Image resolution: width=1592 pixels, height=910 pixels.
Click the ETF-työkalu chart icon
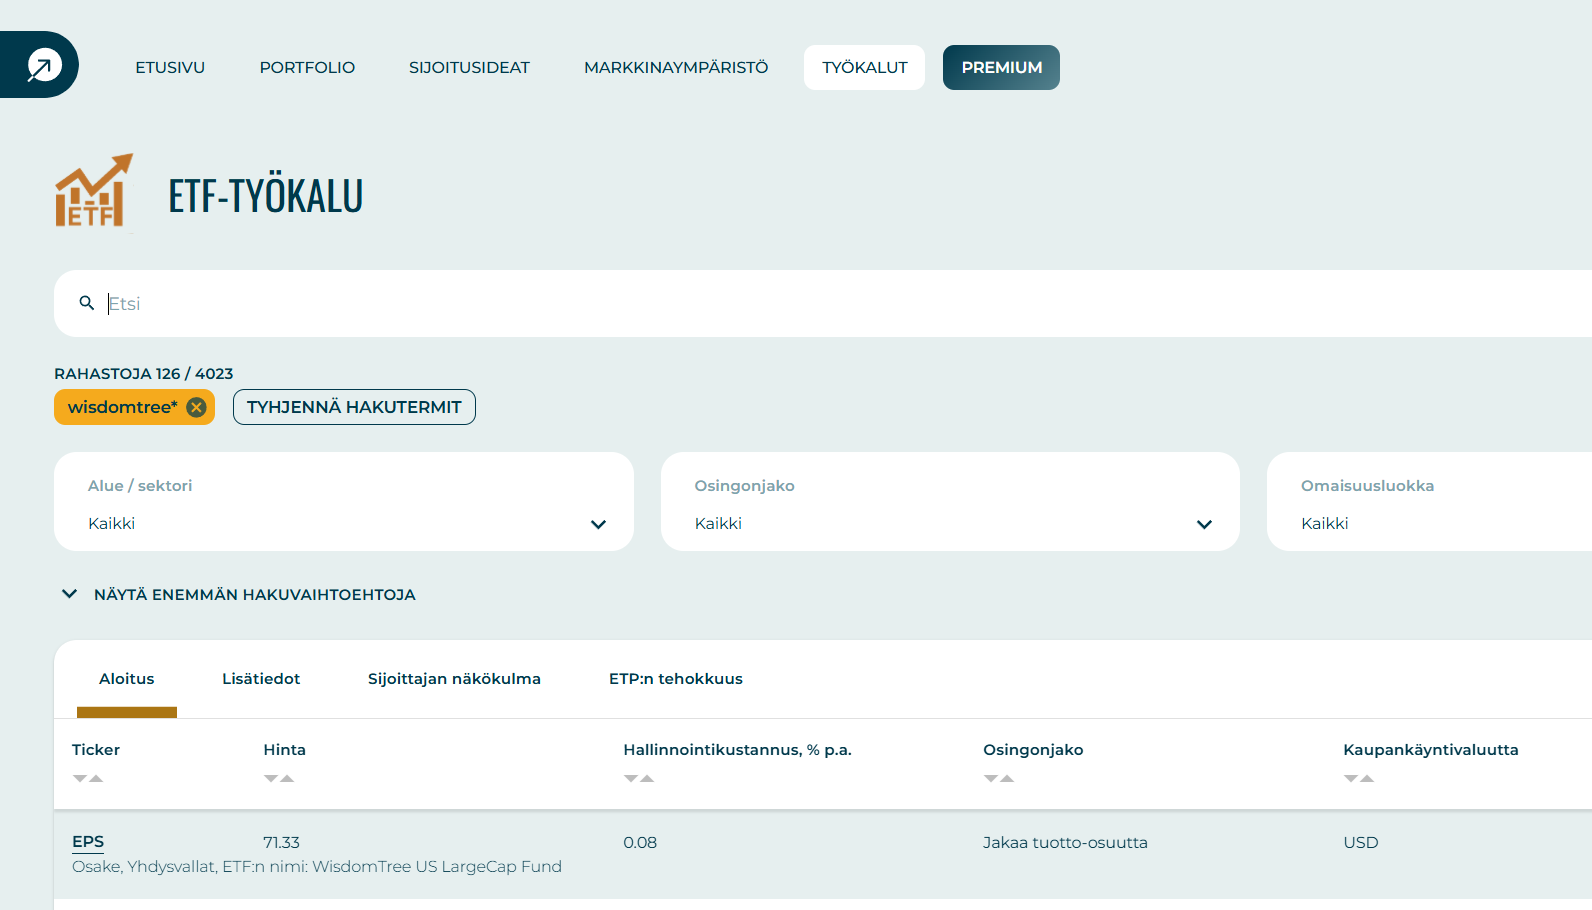(93, 191)
